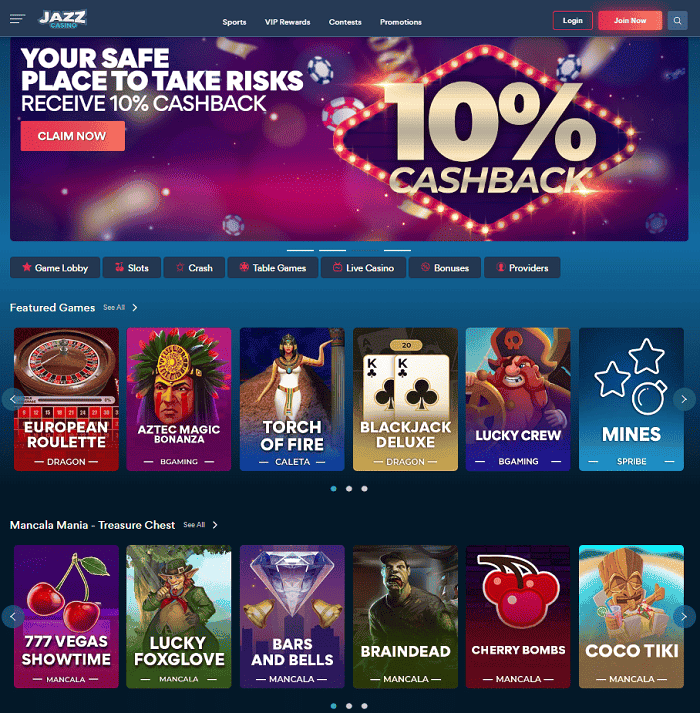Expand Featured Games See All chevron
The height and width of the screenshot is (713, 700).
point(135,308)
